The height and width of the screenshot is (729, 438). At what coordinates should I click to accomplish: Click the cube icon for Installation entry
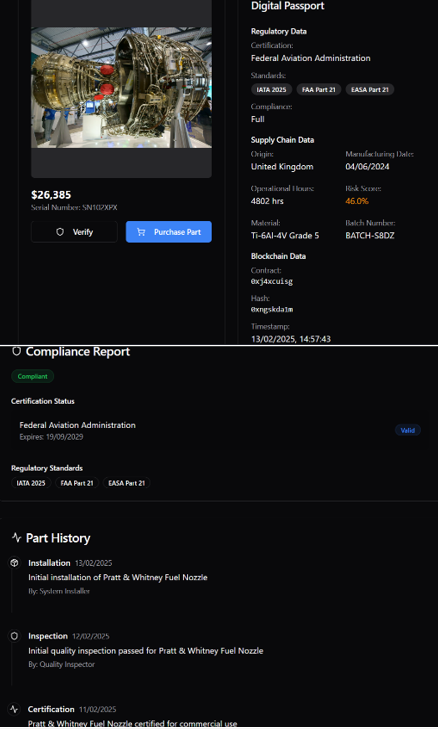click(x=14, y=563)
